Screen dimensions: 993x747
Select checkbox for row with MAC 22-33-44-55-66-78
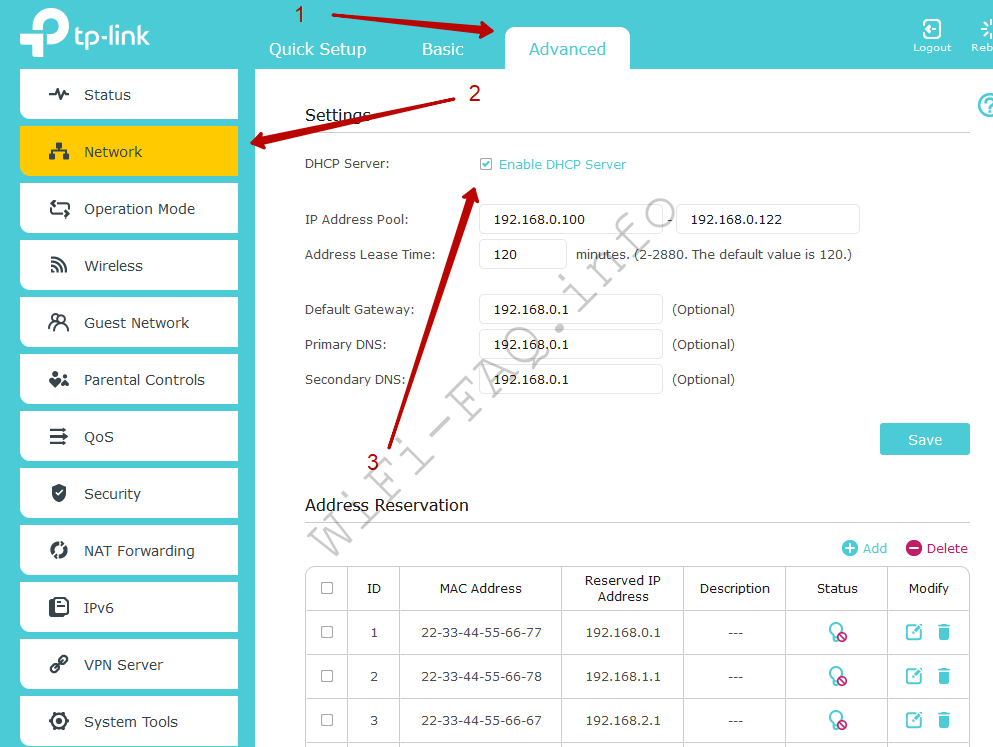point(327,676)
